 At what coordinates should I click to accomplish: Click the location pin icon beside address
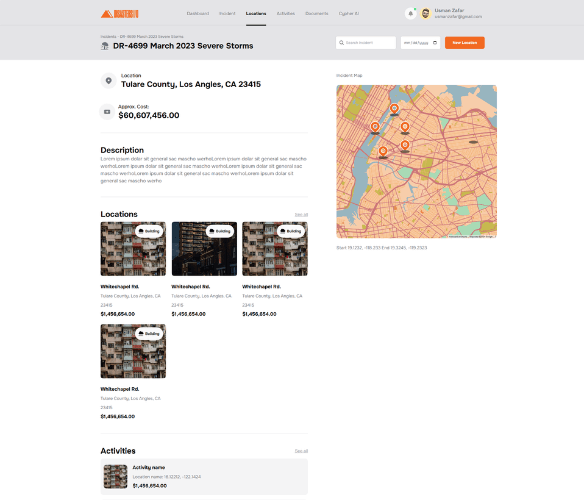pos(108,80)
